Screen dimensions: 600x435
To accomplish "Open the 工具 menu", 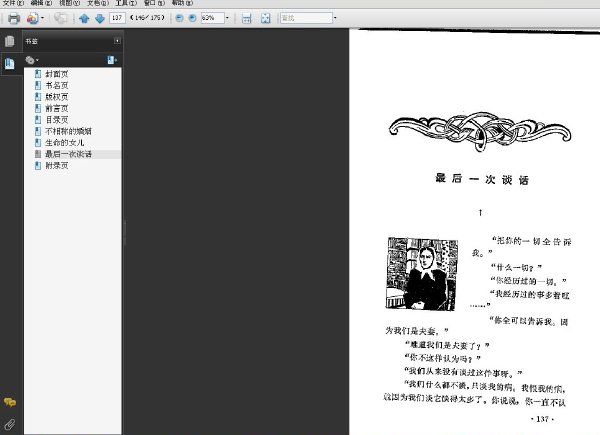I will [x=126, y=3].
